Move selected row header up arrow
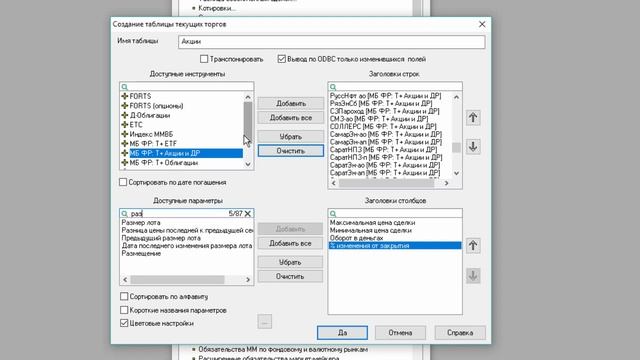 473,118
